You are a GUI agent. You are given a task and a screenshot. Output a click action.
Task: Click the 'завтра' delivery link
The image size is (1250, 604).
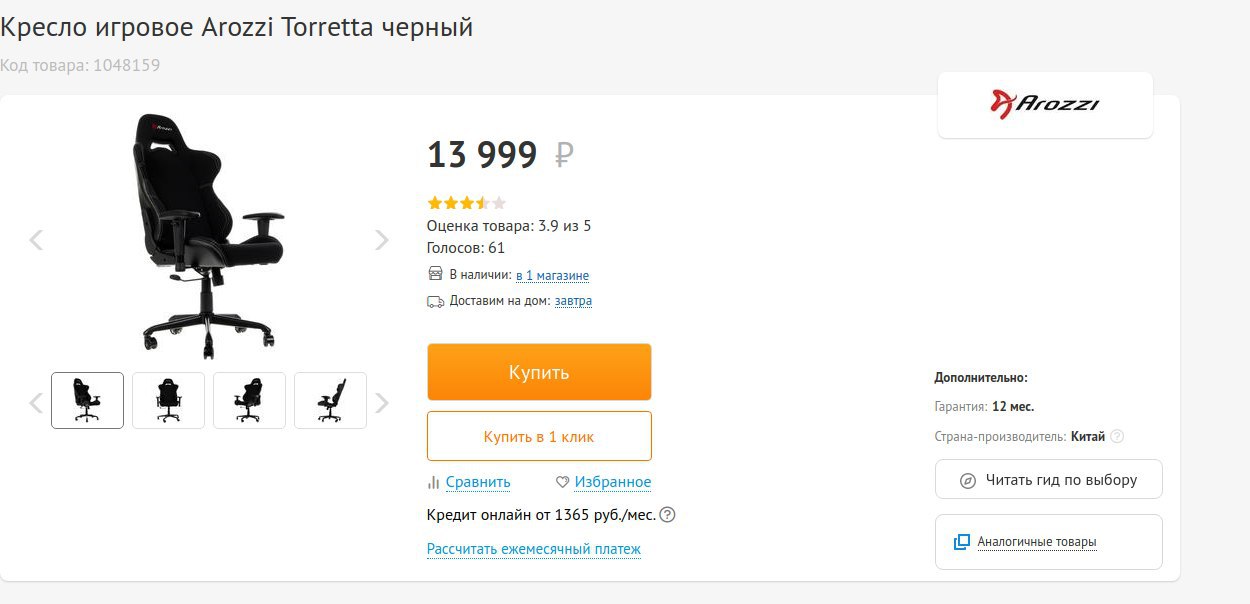[x=573, y=301]
